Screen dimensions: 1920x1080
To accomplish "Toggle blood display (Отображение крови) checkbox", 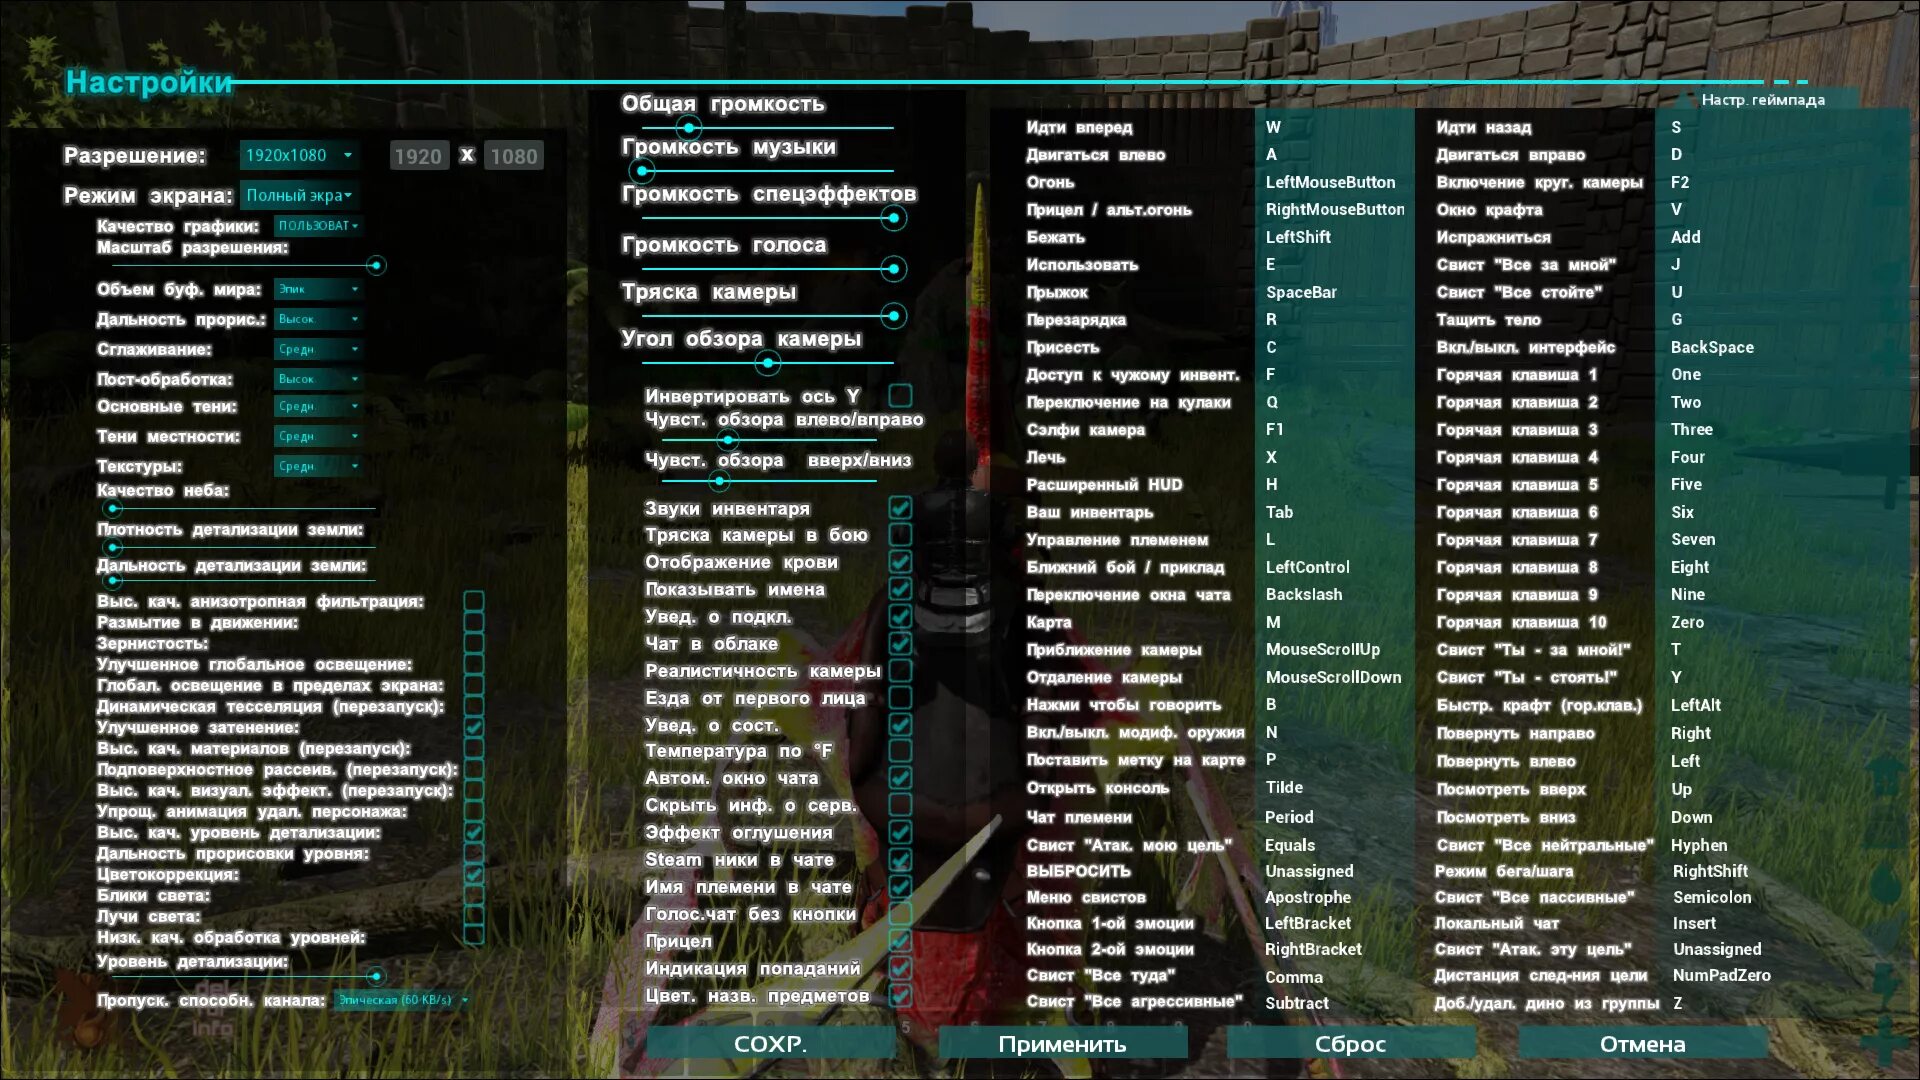I will [900, 562].
